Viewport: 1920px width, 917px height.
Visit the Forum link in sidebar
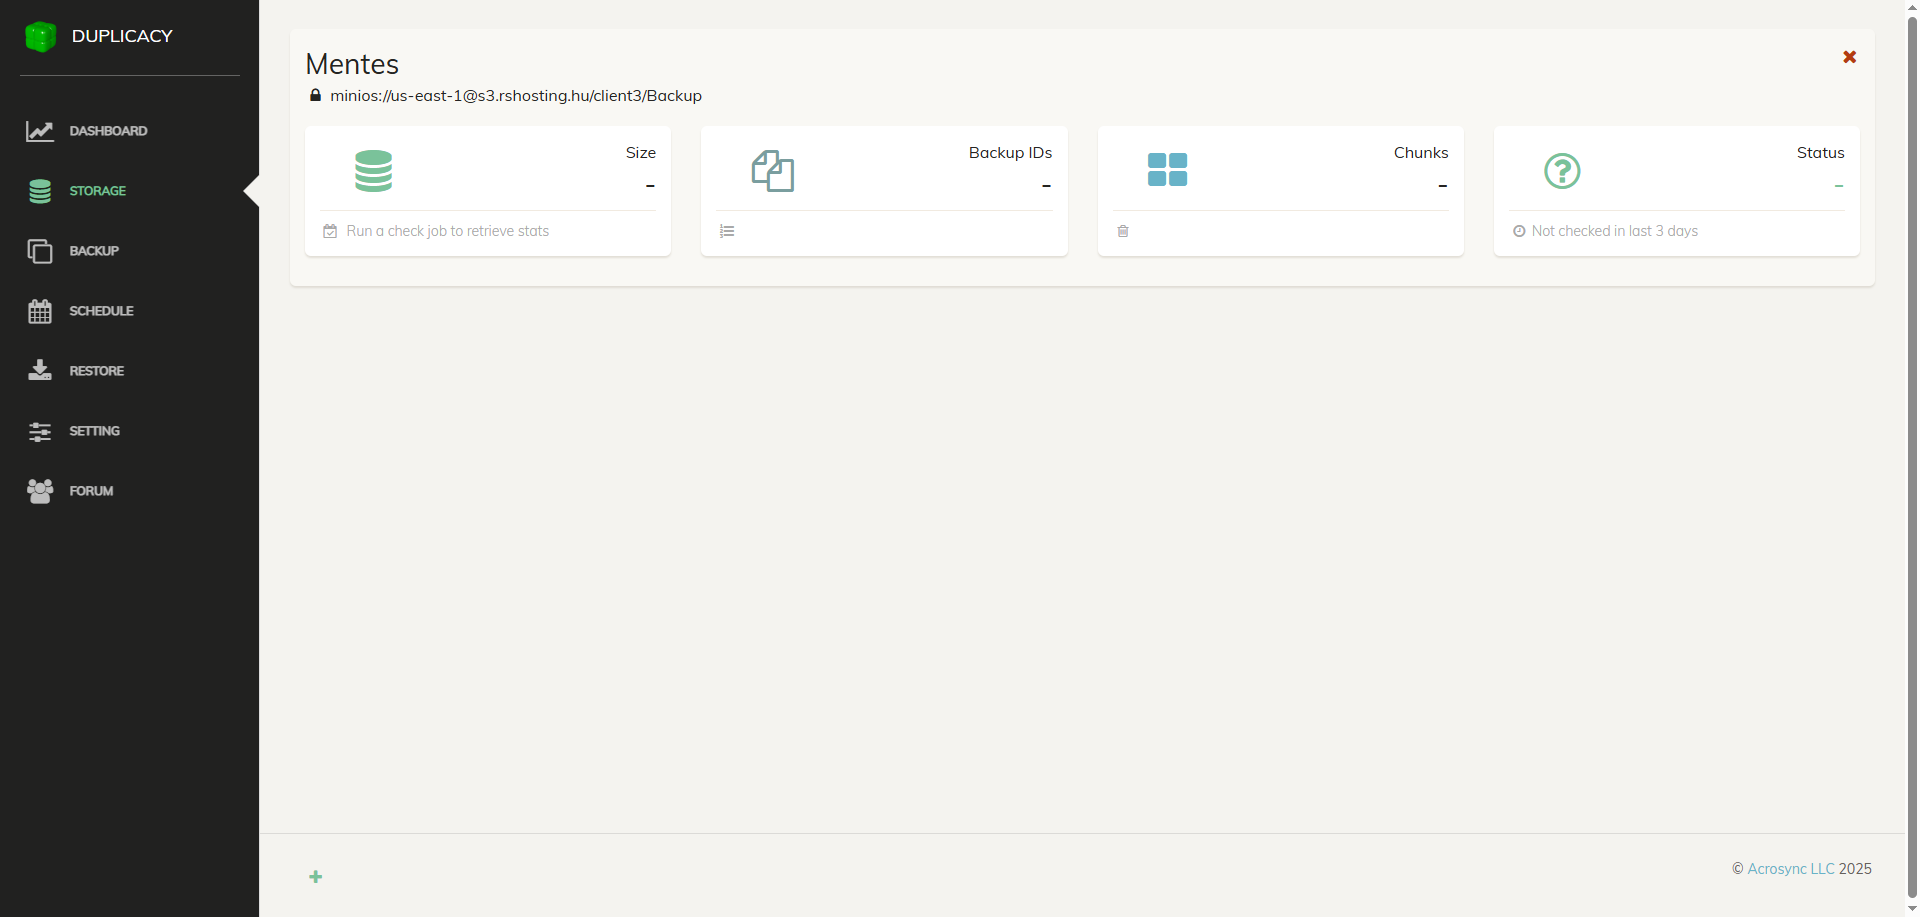(91, 491)
